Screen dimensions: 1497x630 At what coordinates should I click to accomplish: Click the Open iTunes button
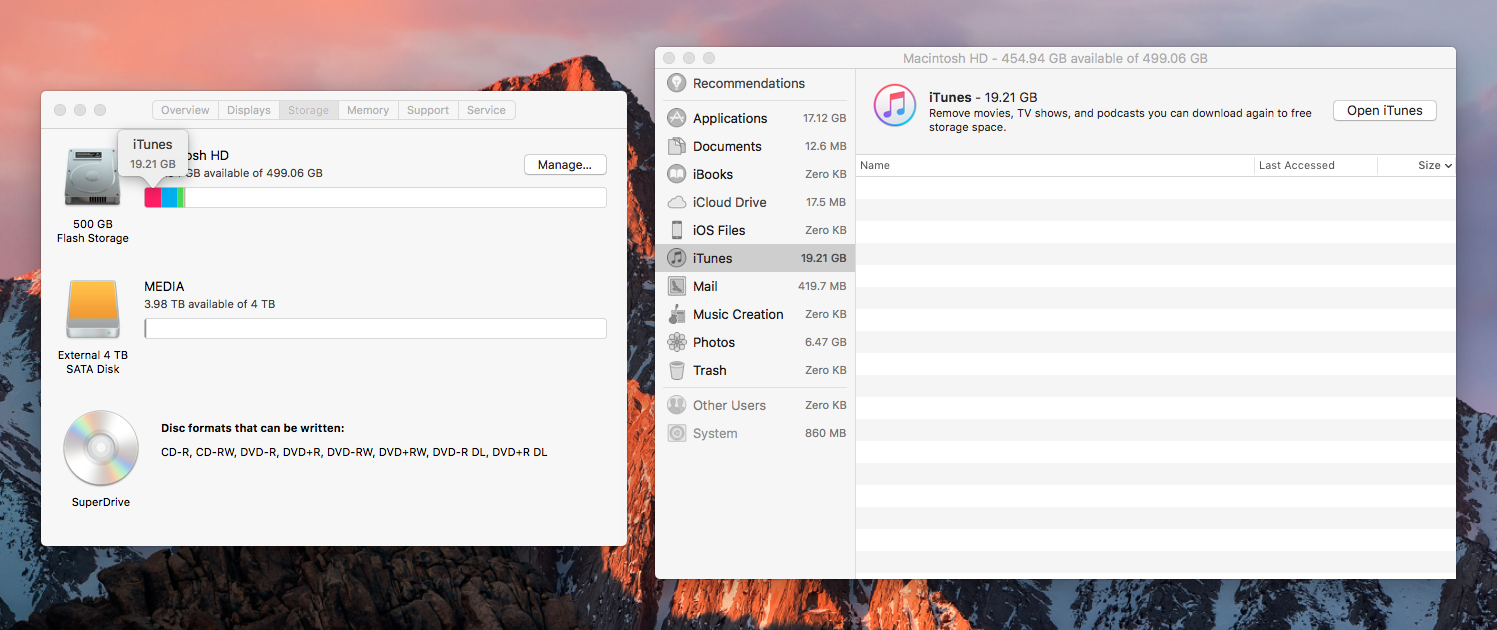click(1384, 111)
